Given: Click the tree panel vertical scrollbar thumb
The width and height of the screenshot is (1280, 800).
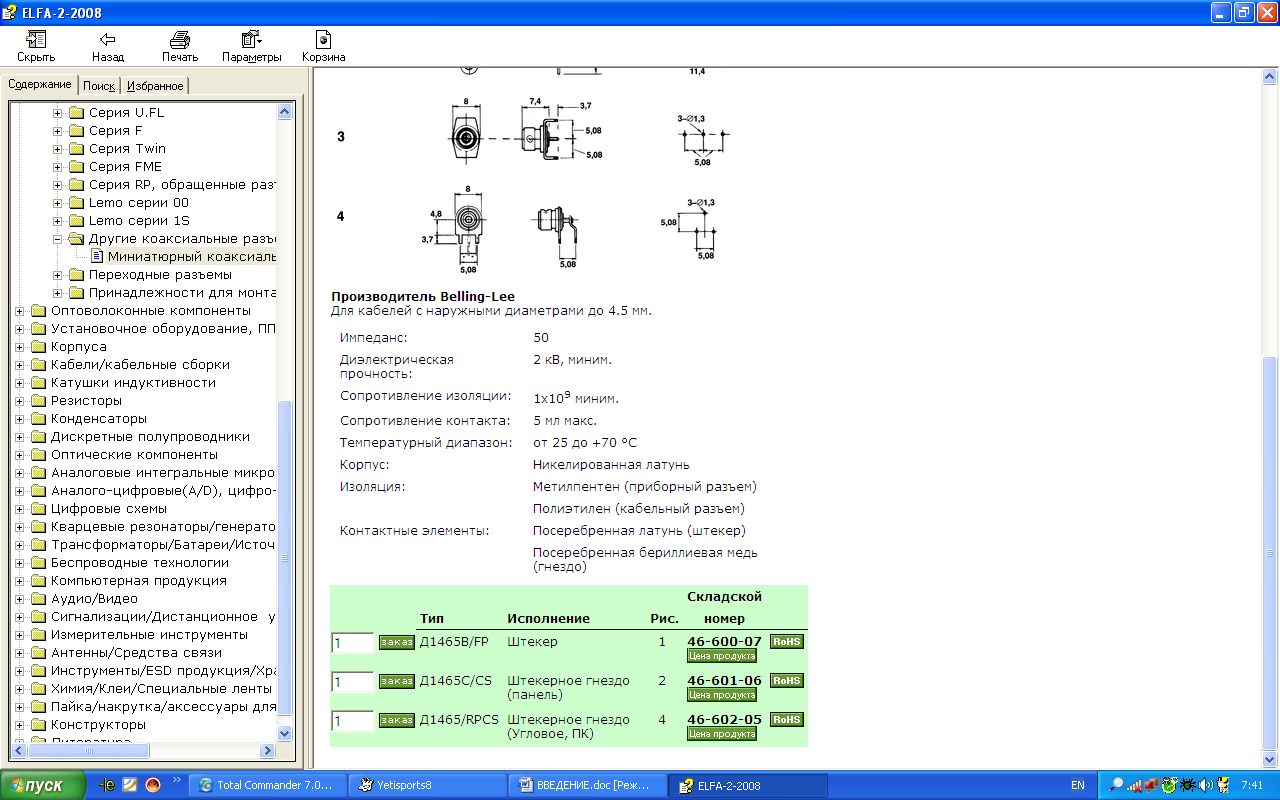Looking at the screenshot, I should pyautogui.click(x=285, y=560).
